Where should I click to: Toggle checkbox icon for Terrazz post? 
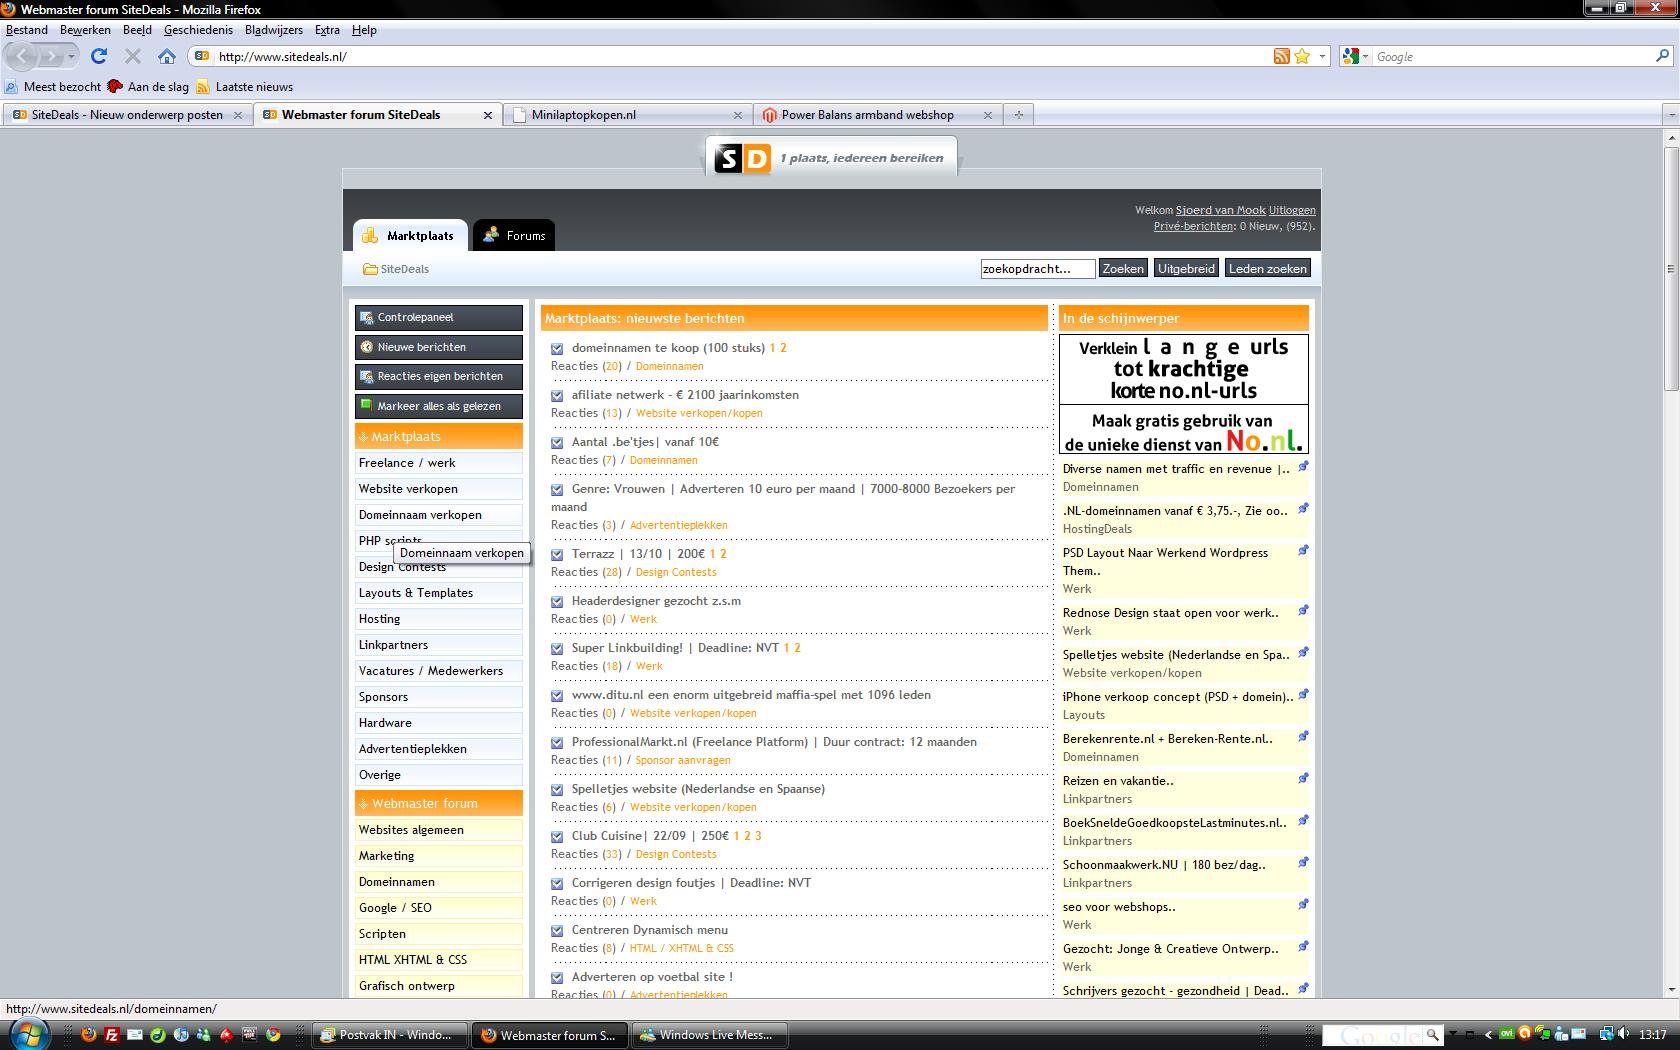pos(557,555)
